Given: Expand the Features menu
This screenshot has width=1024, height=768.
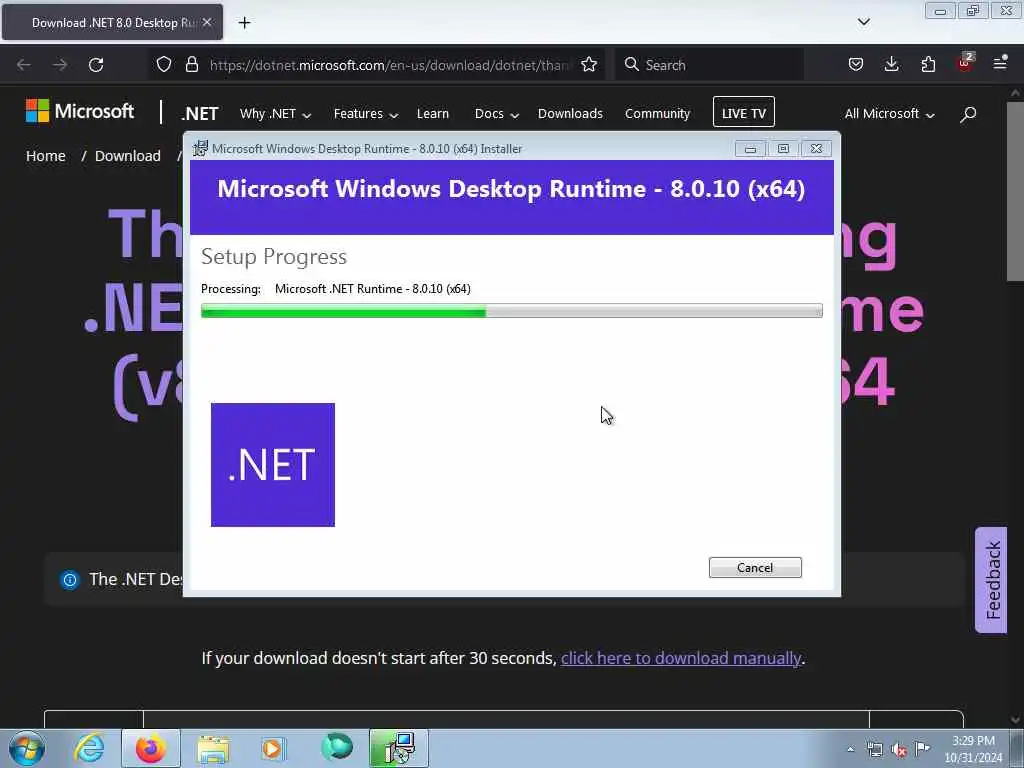Looking at the screenshot, I should [366, 114].
